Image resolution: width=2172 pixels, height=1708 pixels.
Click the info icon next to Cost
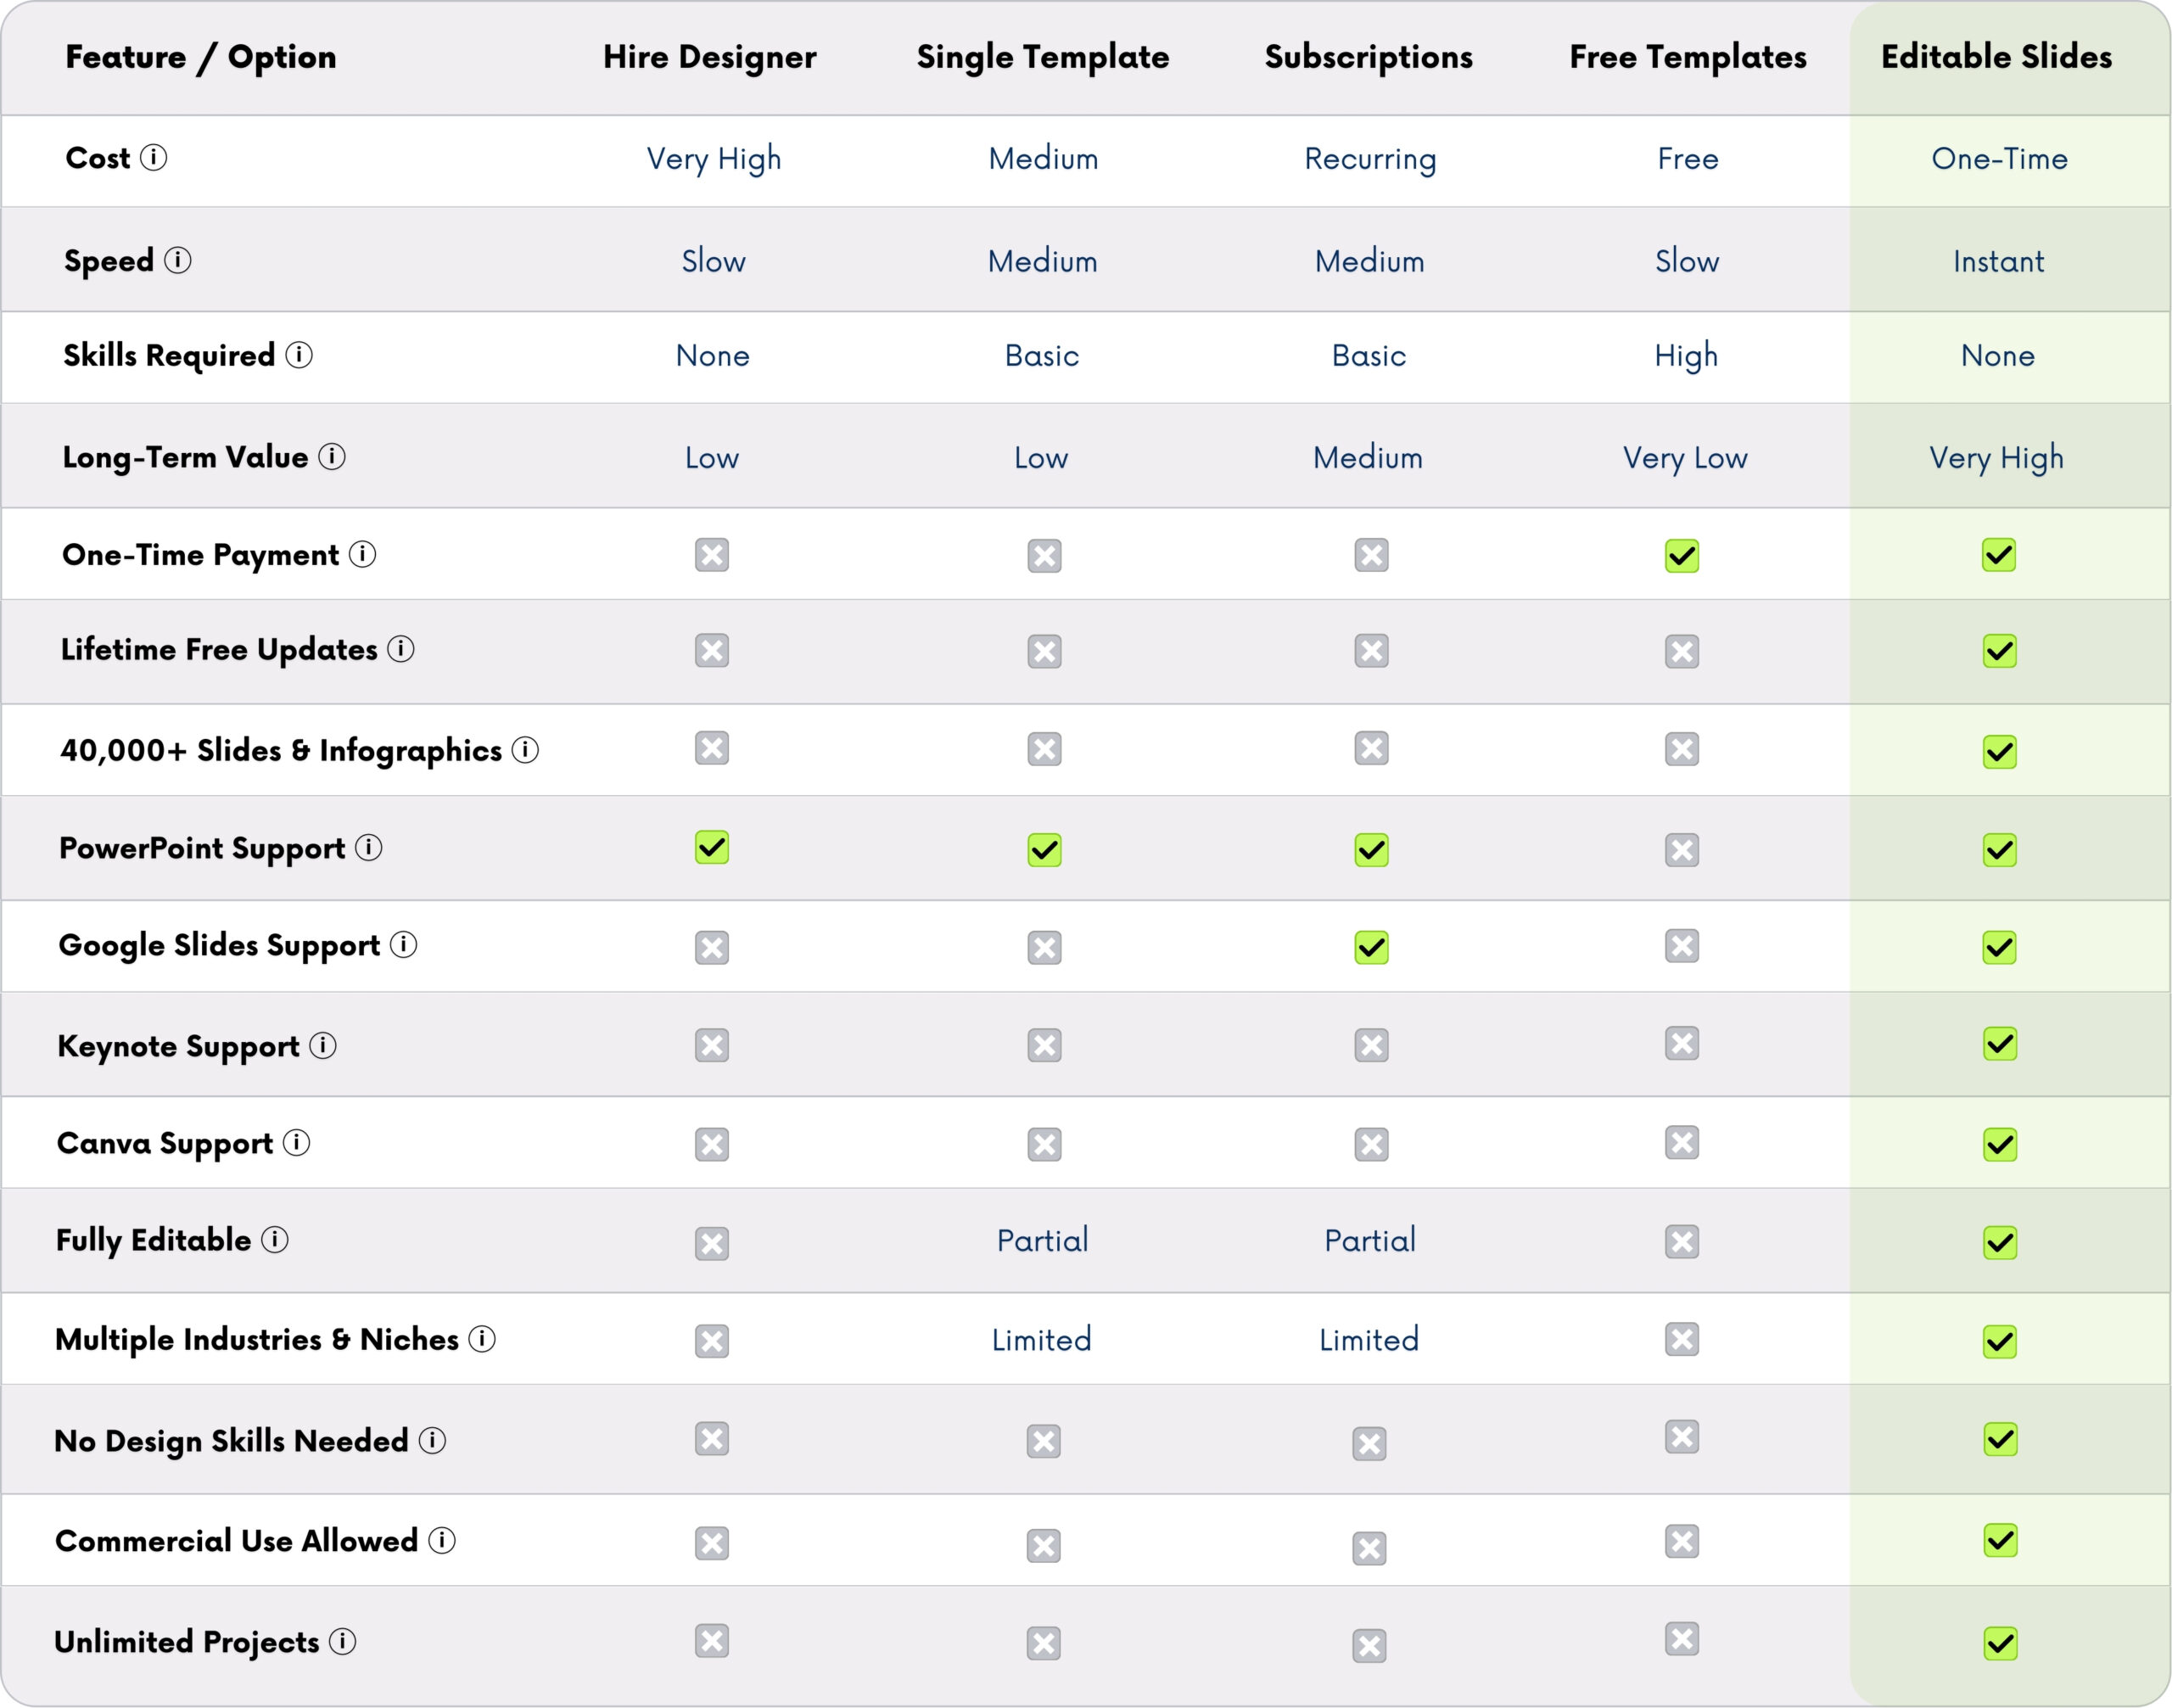click(153, 157)
